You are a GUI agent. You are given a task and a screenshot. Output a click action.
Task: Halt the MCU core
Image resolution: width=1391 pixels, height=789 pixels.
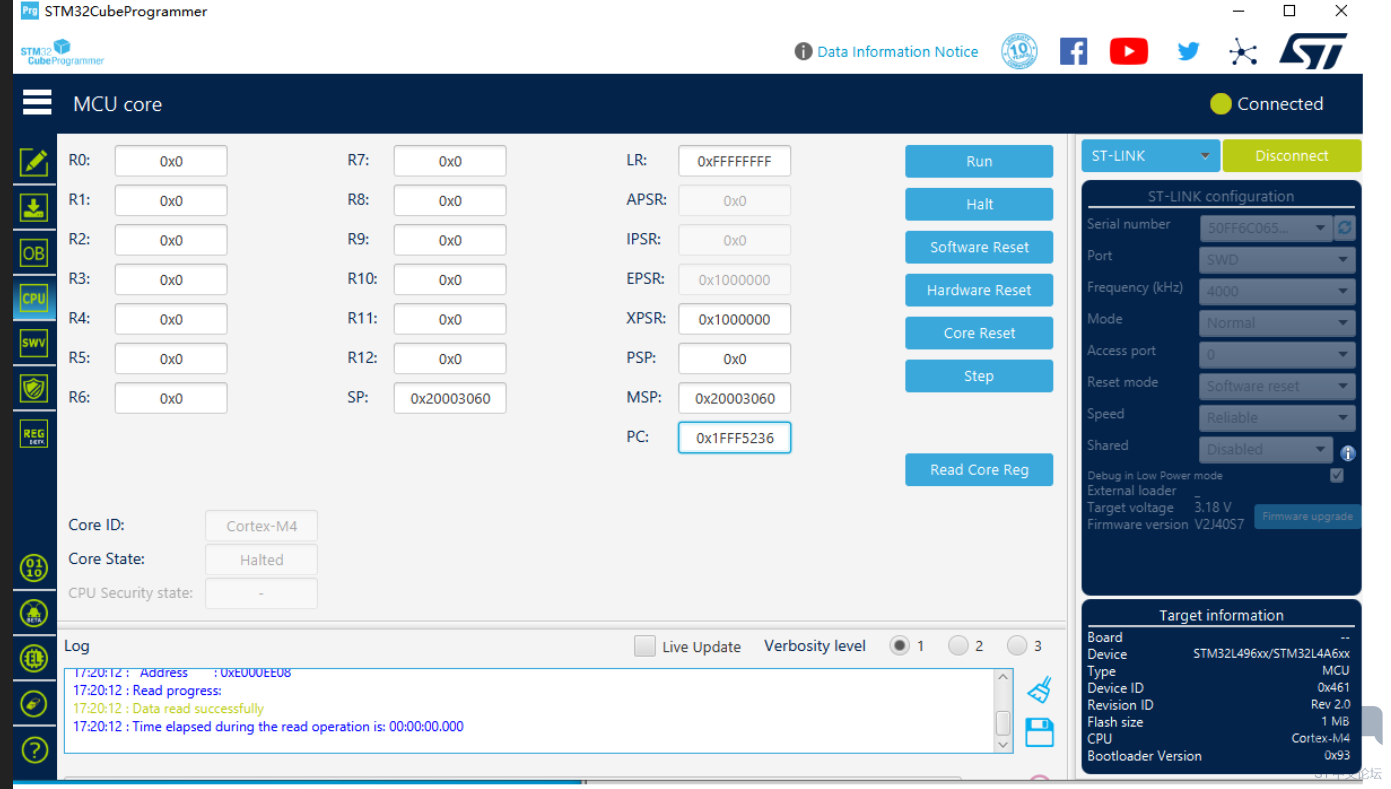pyautogui.click(x=979, y=204)
